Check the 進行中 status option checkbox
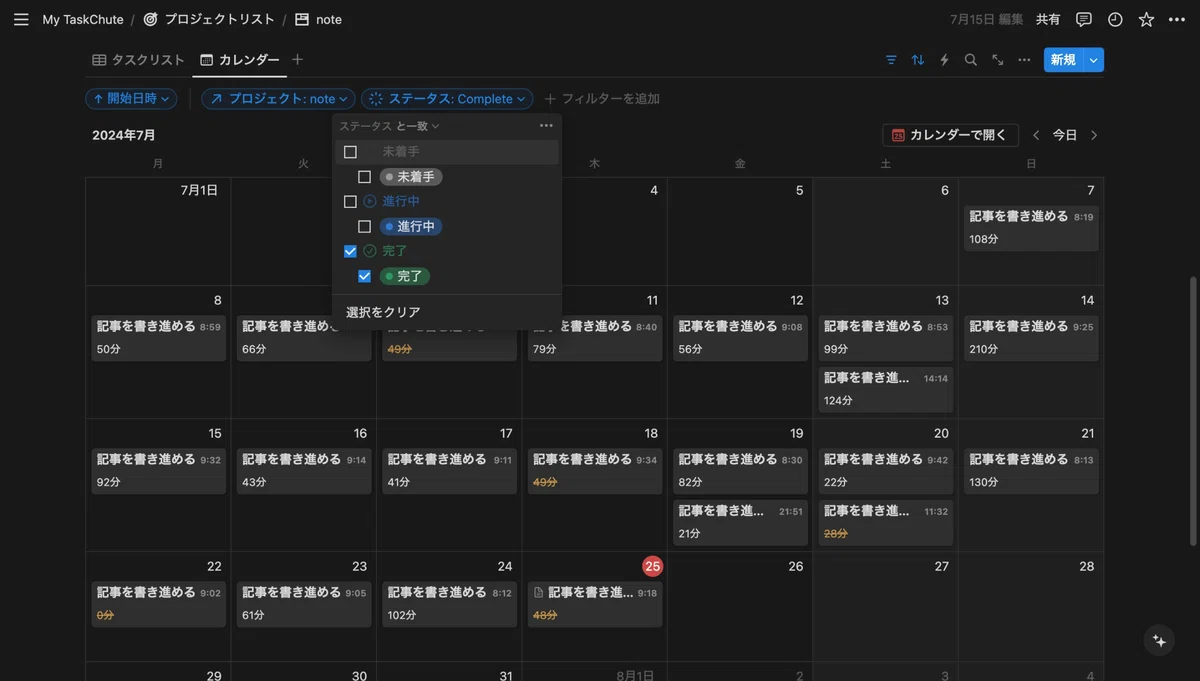 click(x=364, y=227)
